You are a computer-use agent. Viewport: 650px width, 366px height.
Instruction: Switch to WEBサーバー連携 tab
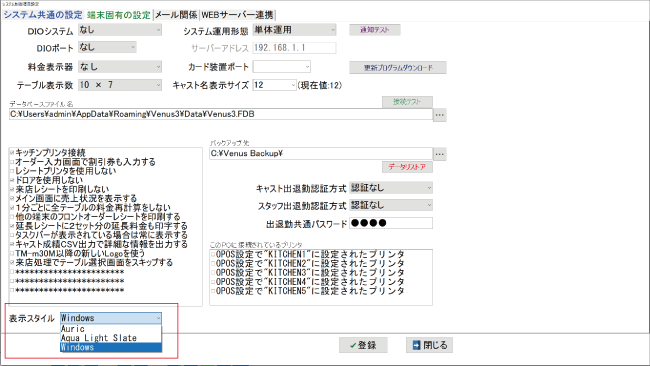[237, 15]
